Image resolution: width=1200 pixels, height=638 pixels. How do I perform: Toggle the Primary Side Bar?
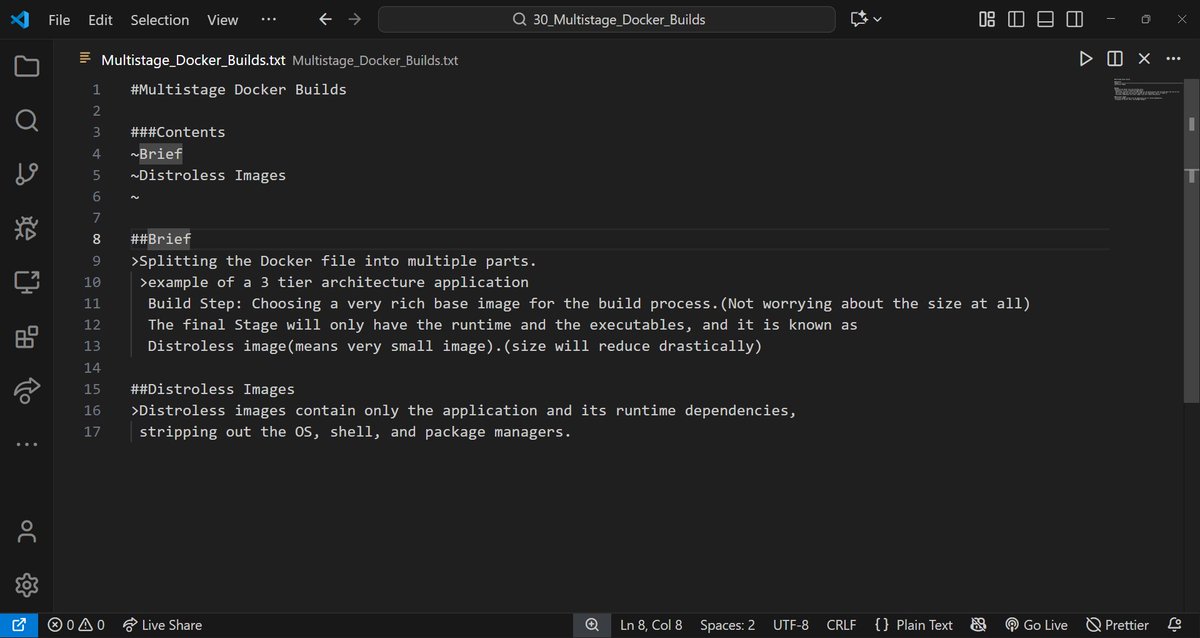click(1016, 19)
